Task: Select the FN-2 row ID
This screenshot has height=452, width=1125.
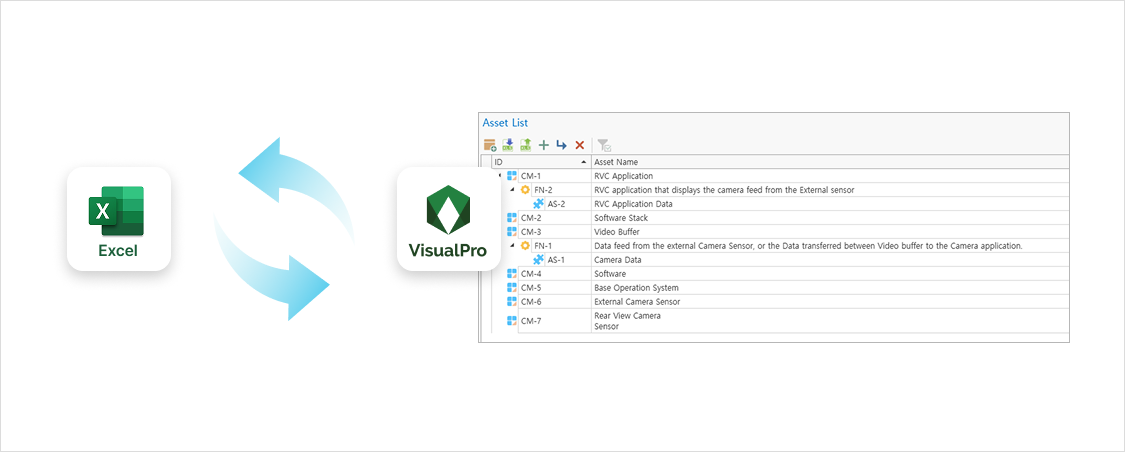Action: click(543, 190)
